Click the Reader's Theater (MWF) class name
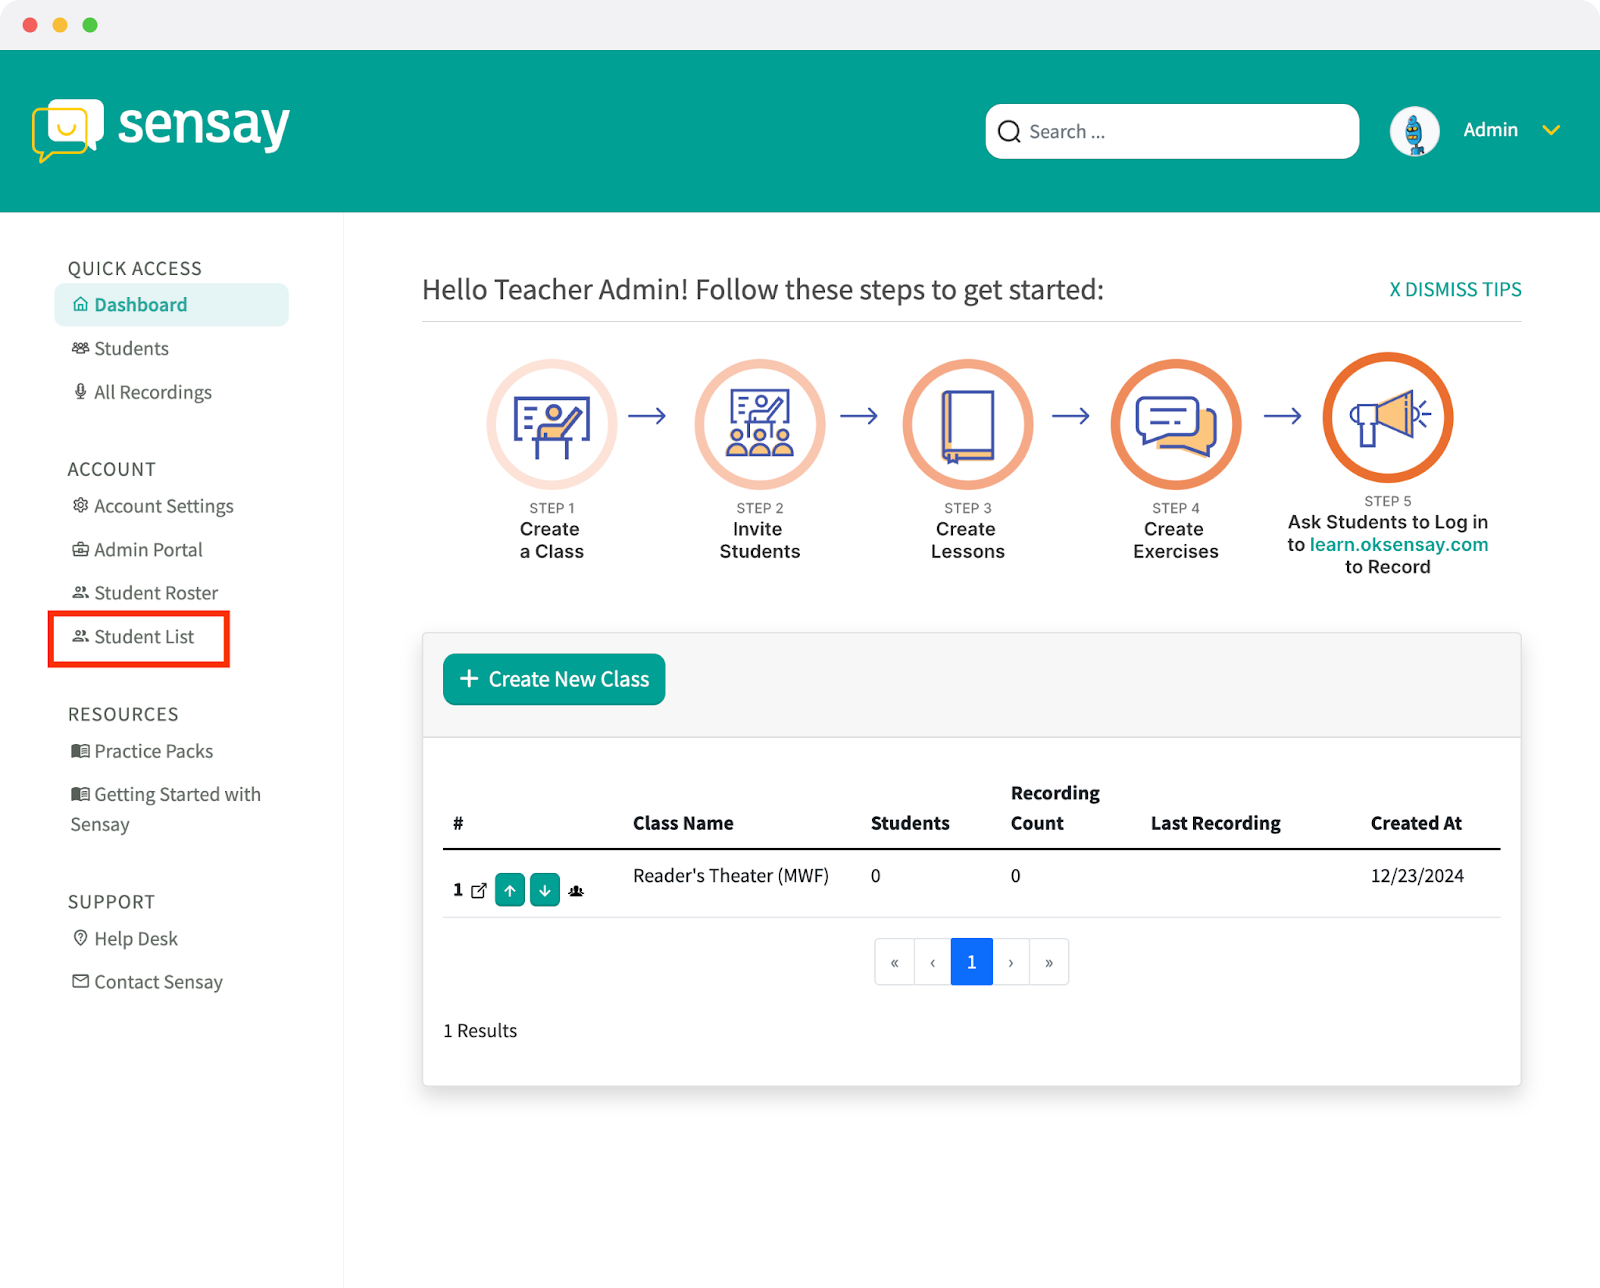This screenshot has height=1288, width=1600. click(x=731, y=876)
